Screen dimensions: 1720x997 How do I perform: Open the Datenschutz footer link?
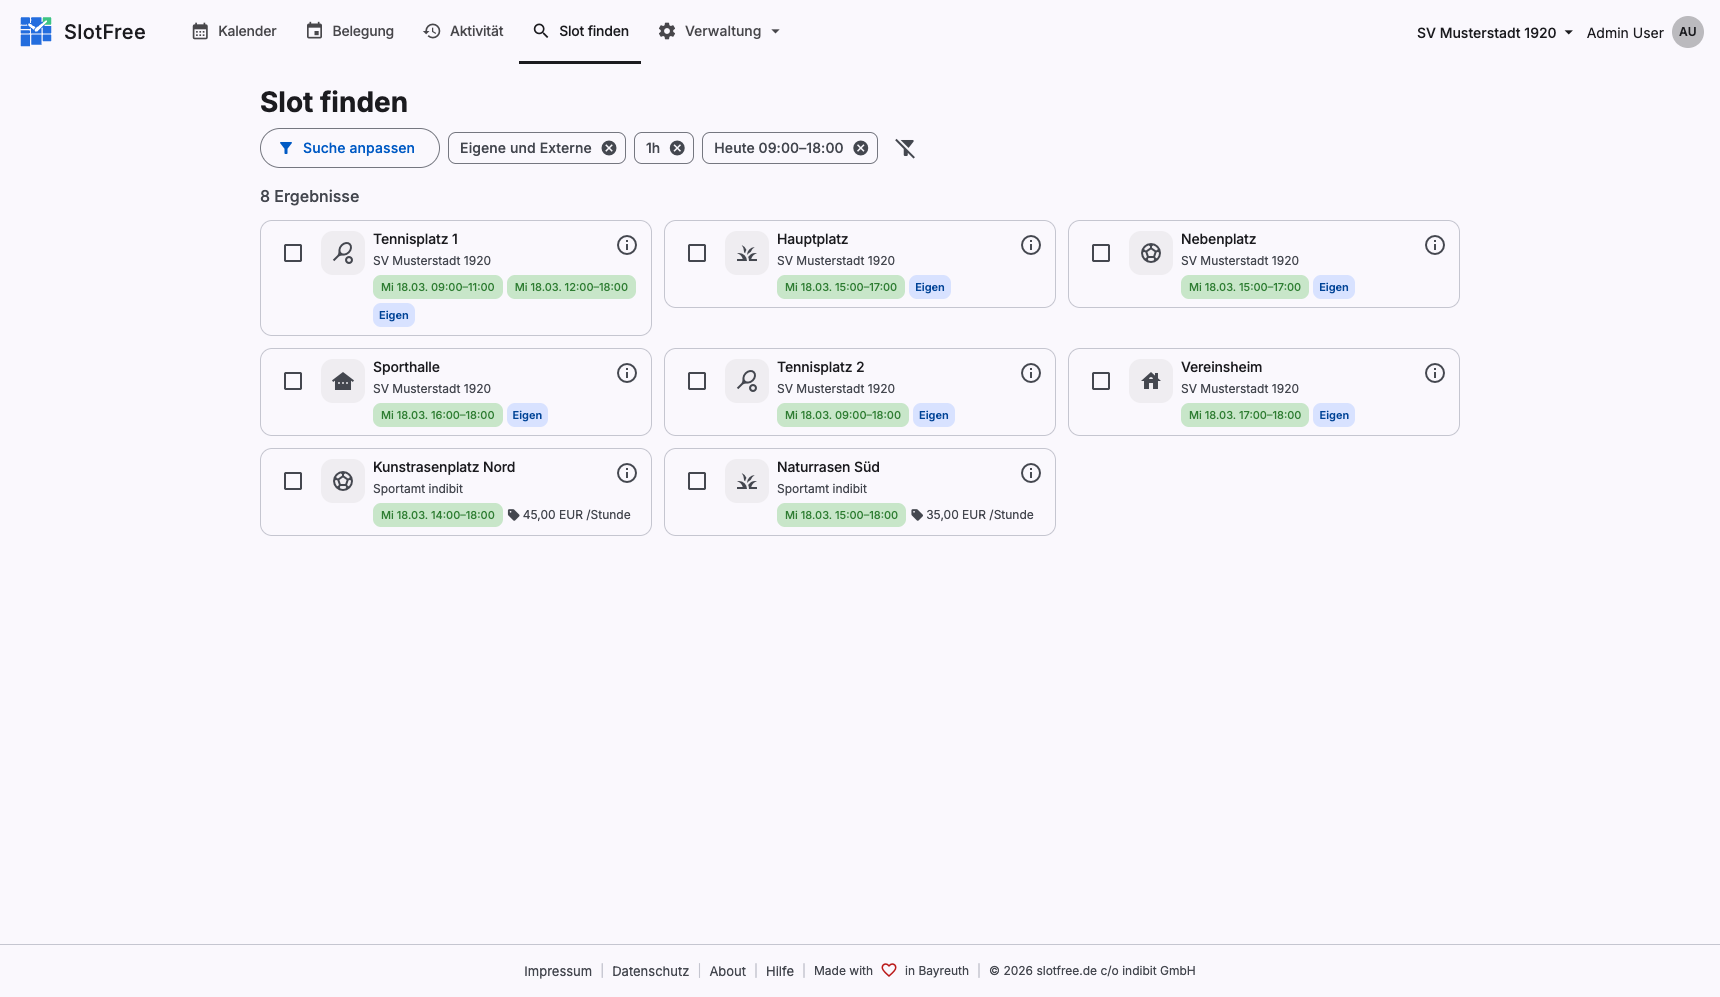click(x=650, y=971)
